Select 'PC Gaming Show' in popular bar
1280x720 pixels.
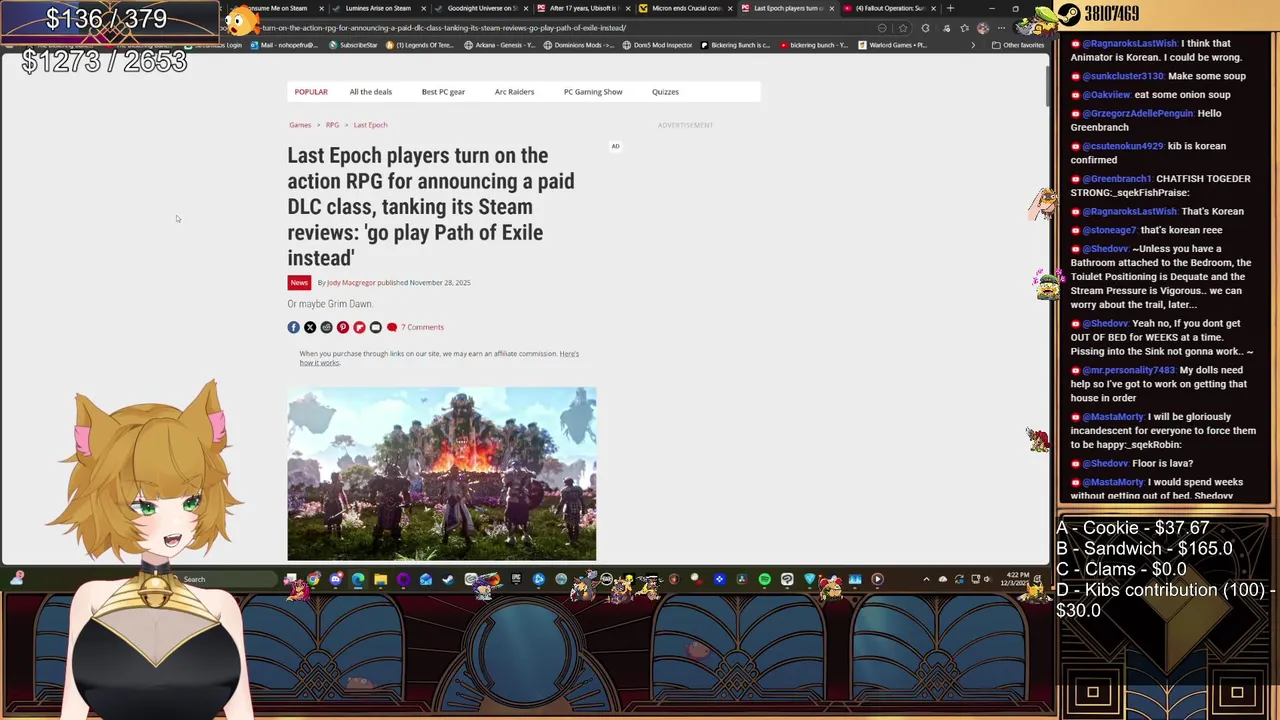(x=593, y=92)
